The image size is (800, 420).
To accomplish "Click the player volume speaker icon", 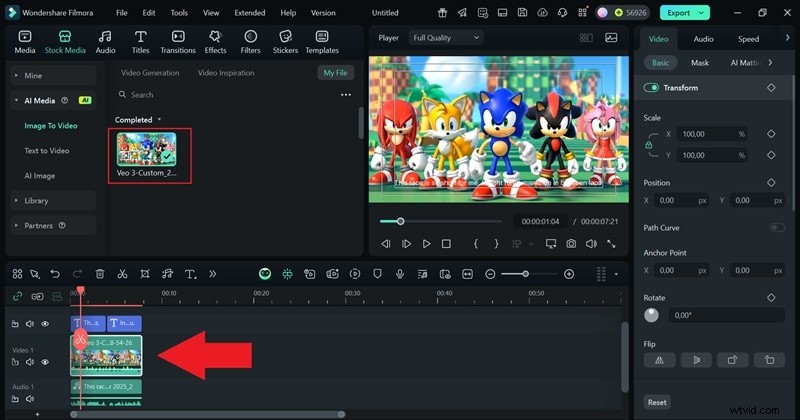I will coord(591,244).
